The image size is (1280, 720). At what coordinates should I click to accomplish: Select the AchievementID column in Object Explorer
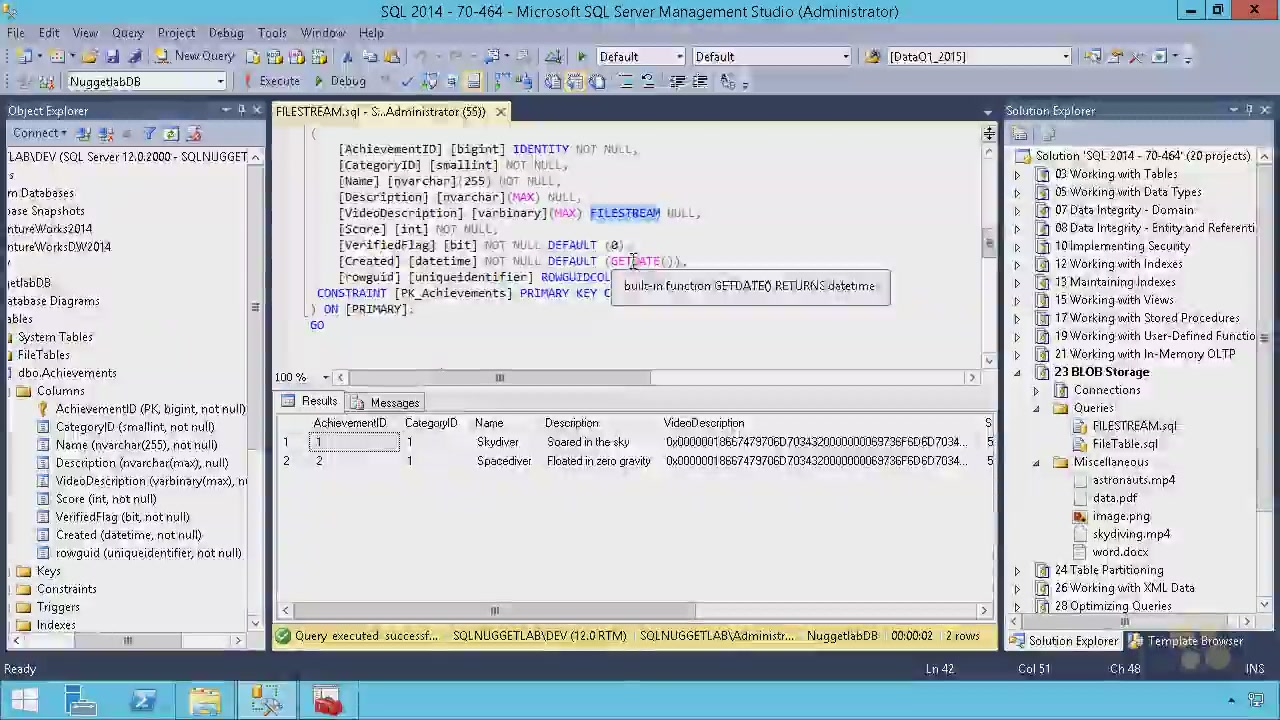[150, 409]
